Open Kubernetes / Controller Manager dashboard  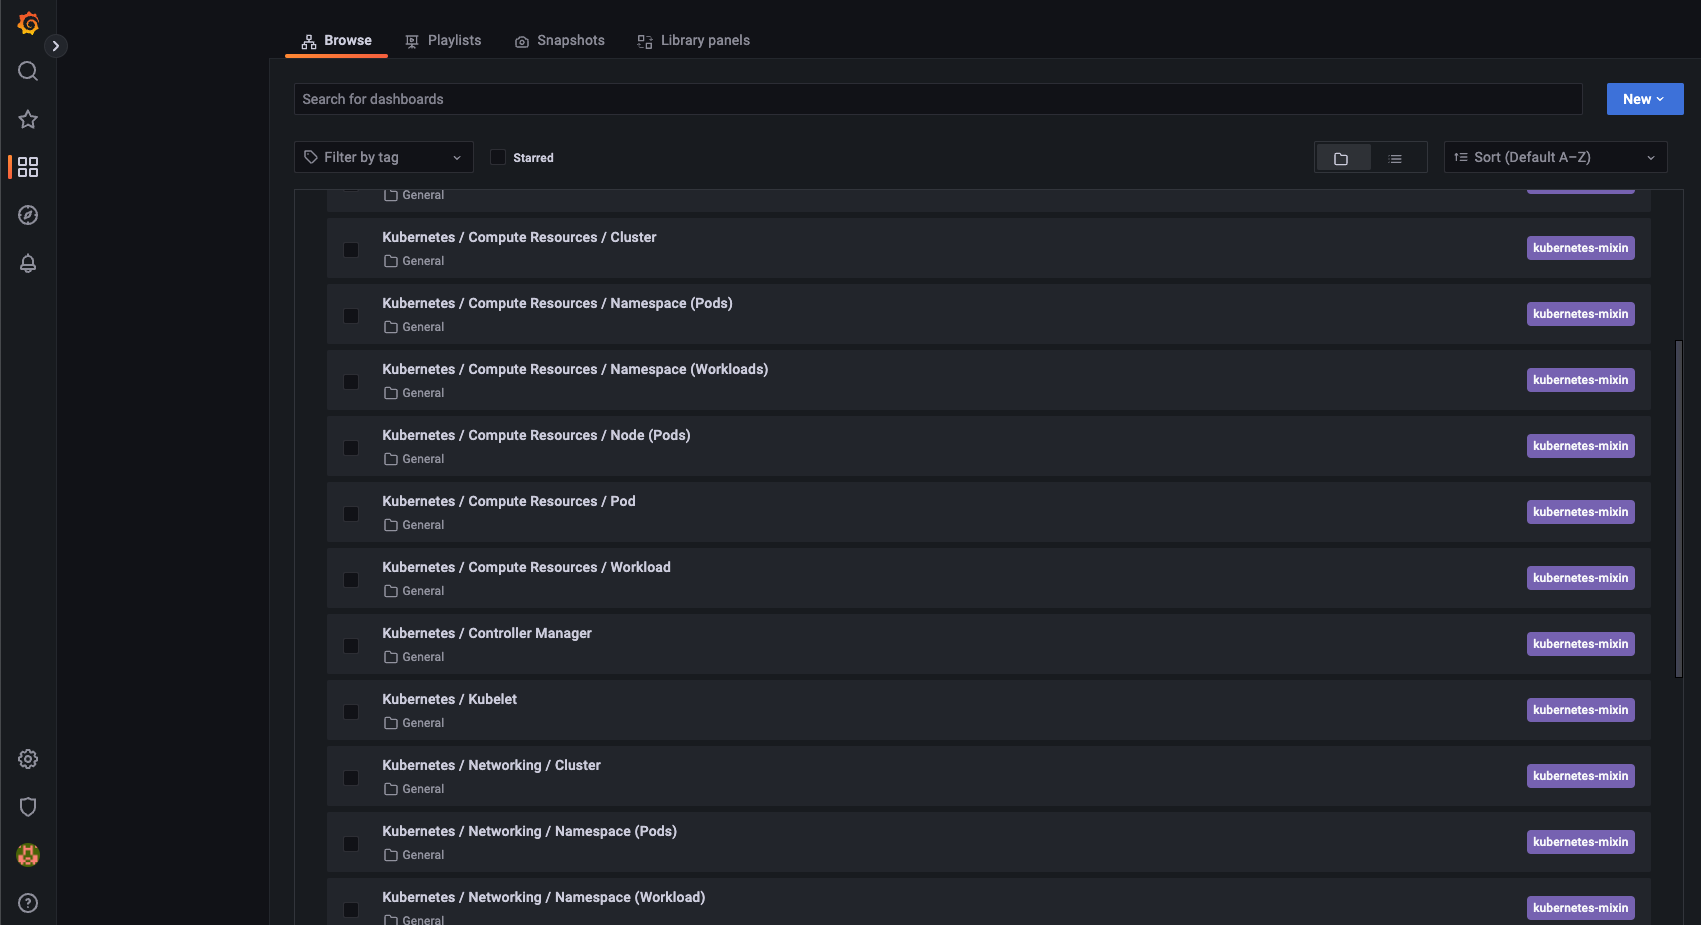[x=487, y=633]
